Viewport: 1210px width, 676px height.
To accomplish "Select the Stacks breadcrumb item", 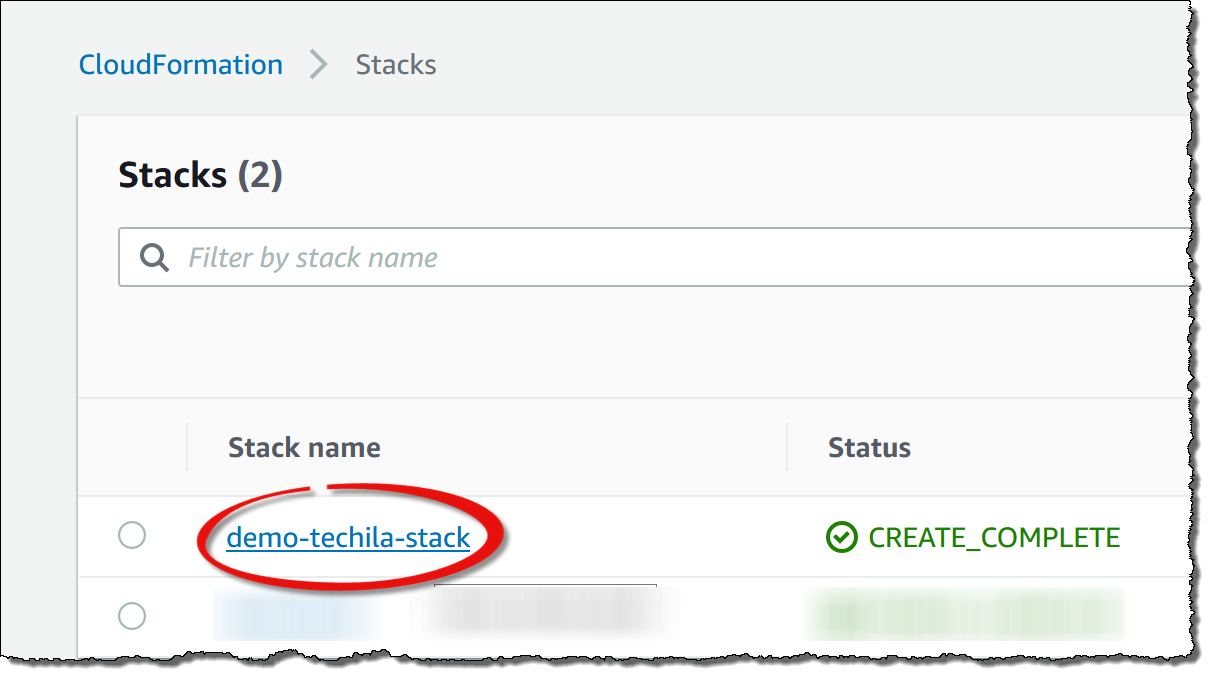I will [396, 65].
